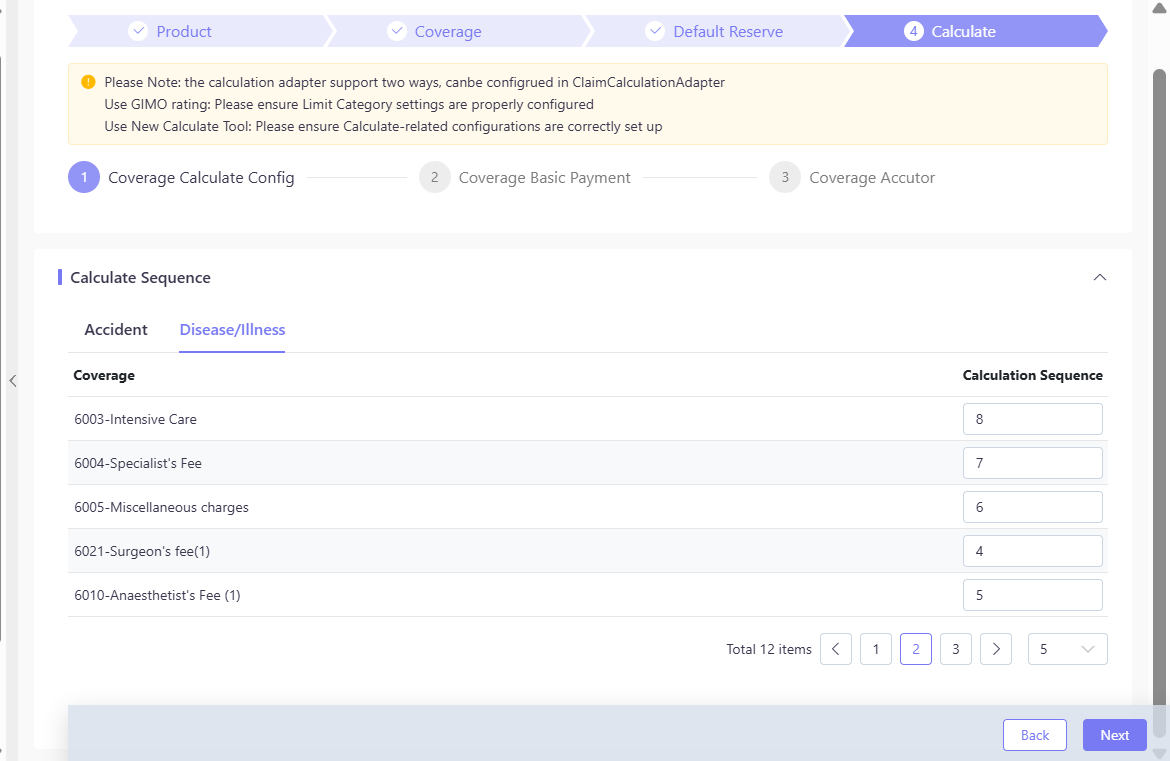Image resolution: width=1170 pixels, height=761 pixels.
Task: Edit sequence field for 6004-Specialist's Fee
Action: [1032, 463]
